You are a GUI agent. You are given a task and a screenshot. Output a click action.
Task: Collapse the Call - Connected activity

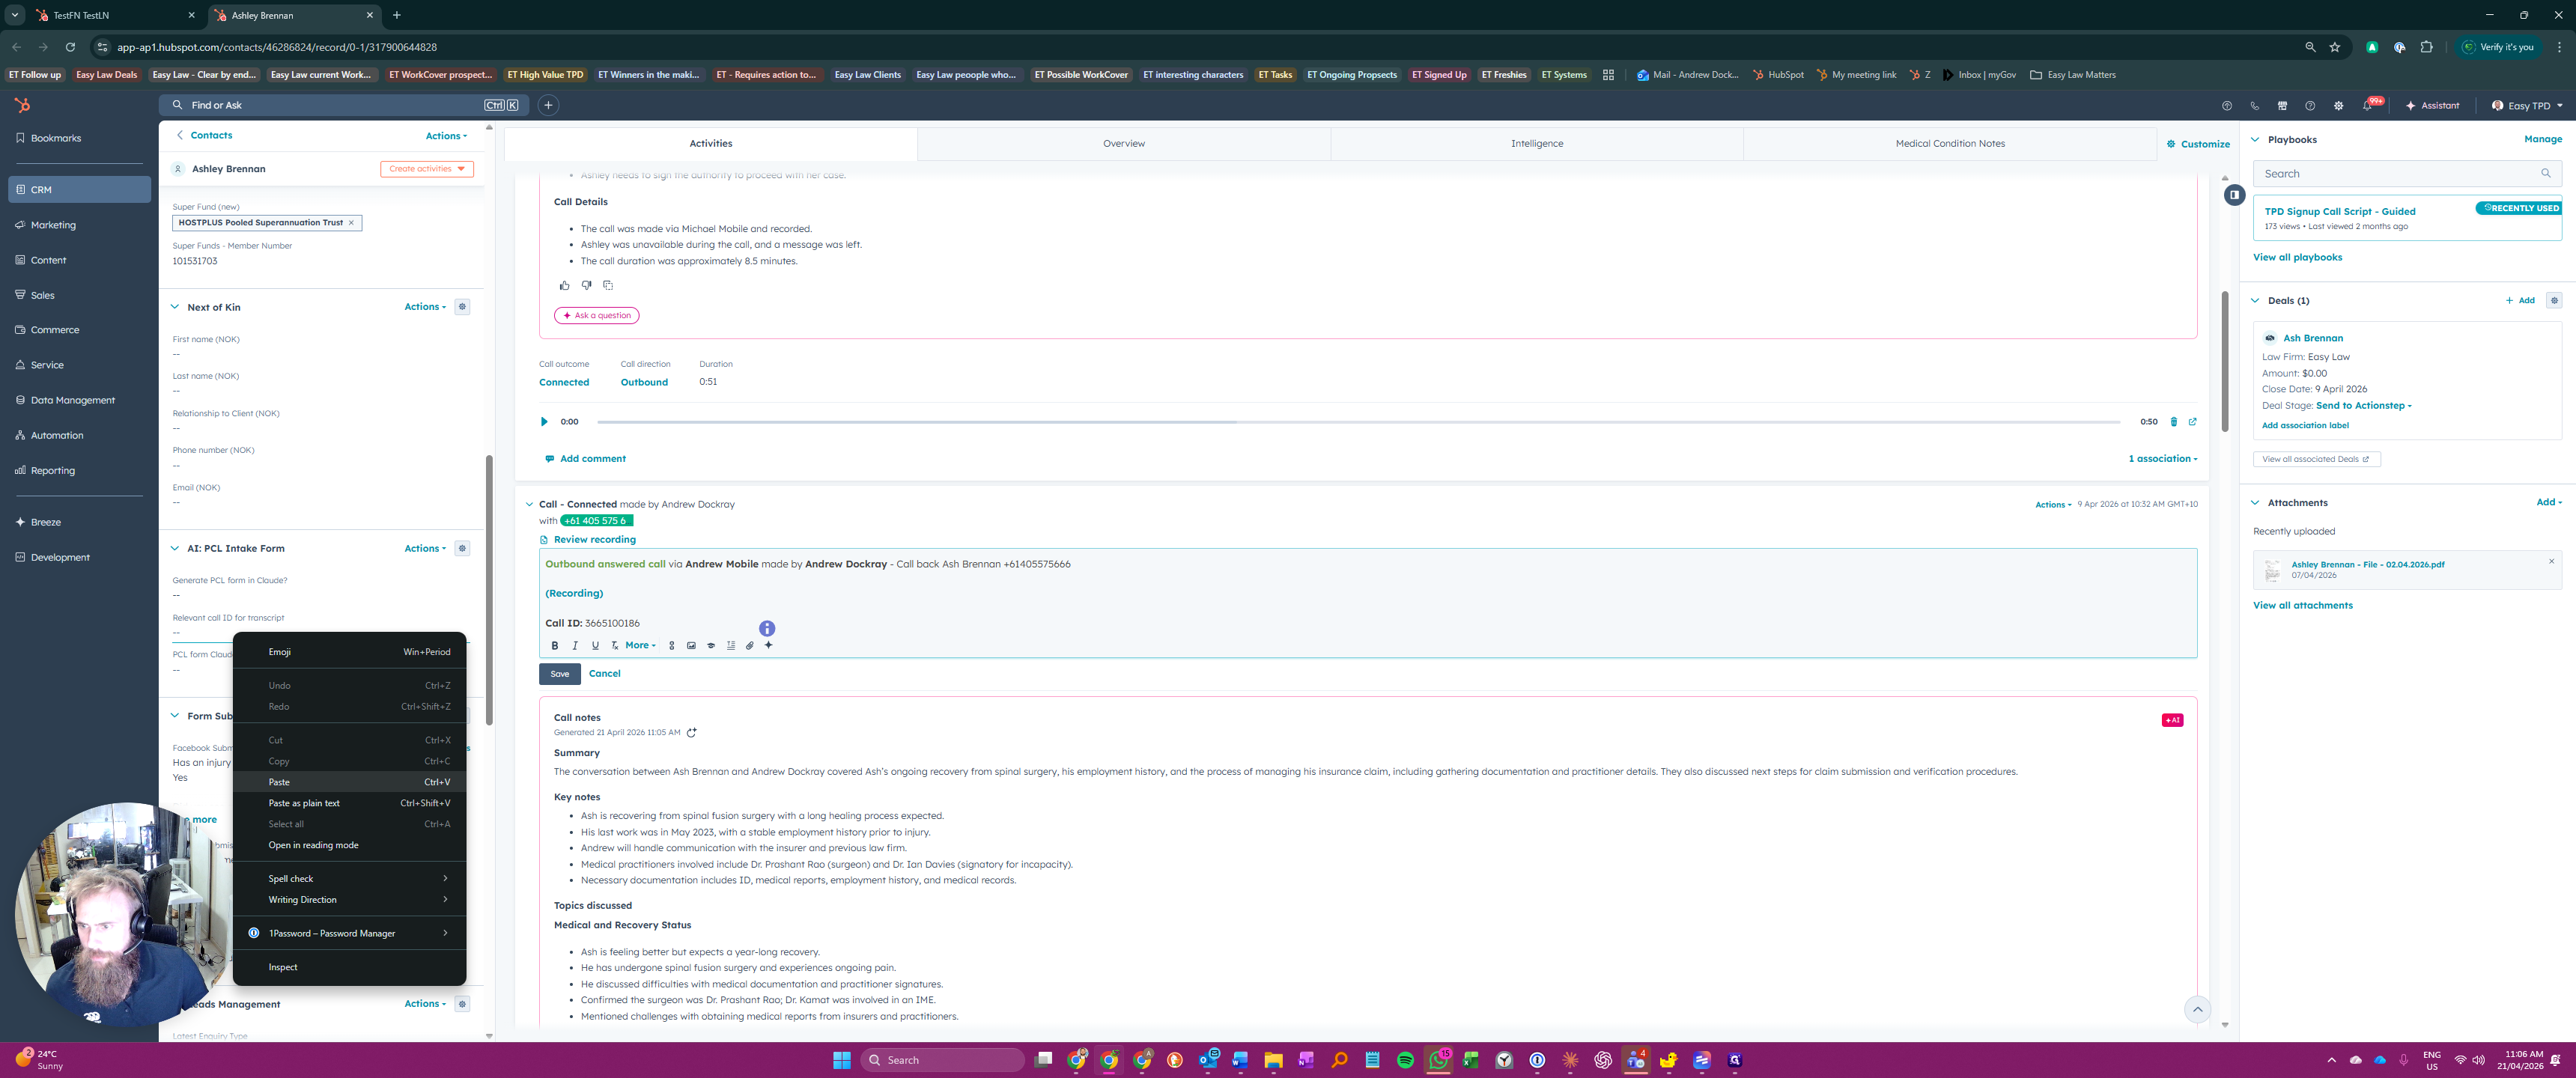pyautogui.click(x=530, y=505)
